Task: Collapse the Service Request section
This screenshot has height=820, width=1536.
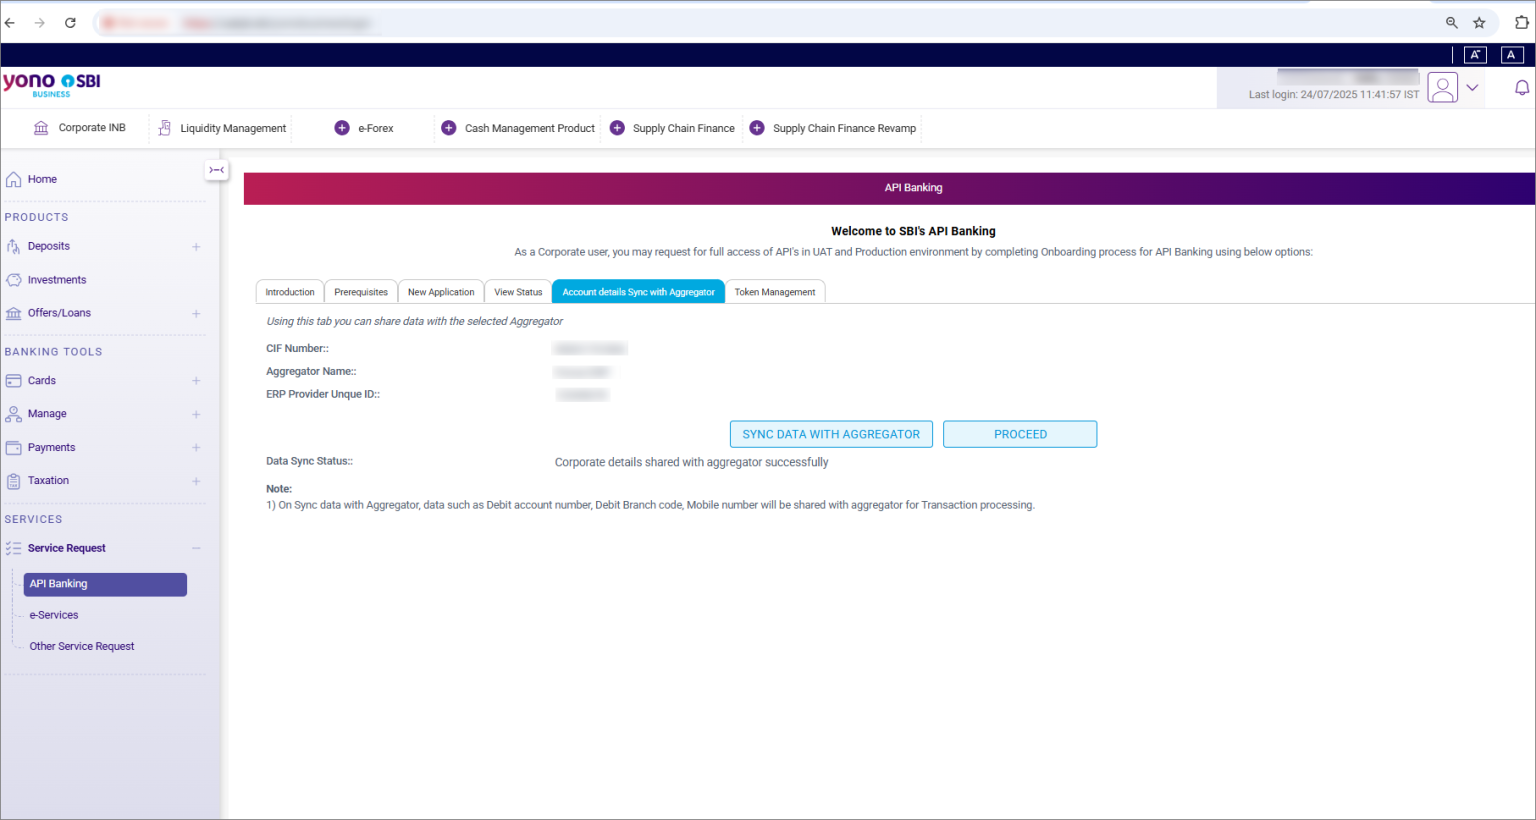Action: click(x=196, y=548)
